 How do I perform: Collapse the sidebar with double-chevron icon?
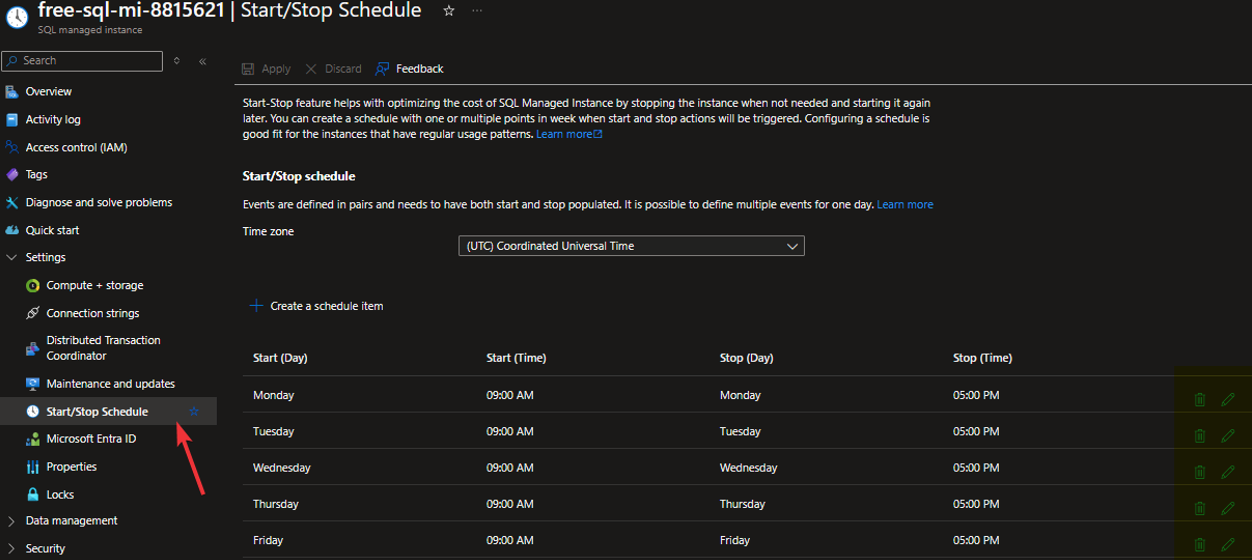202,61
